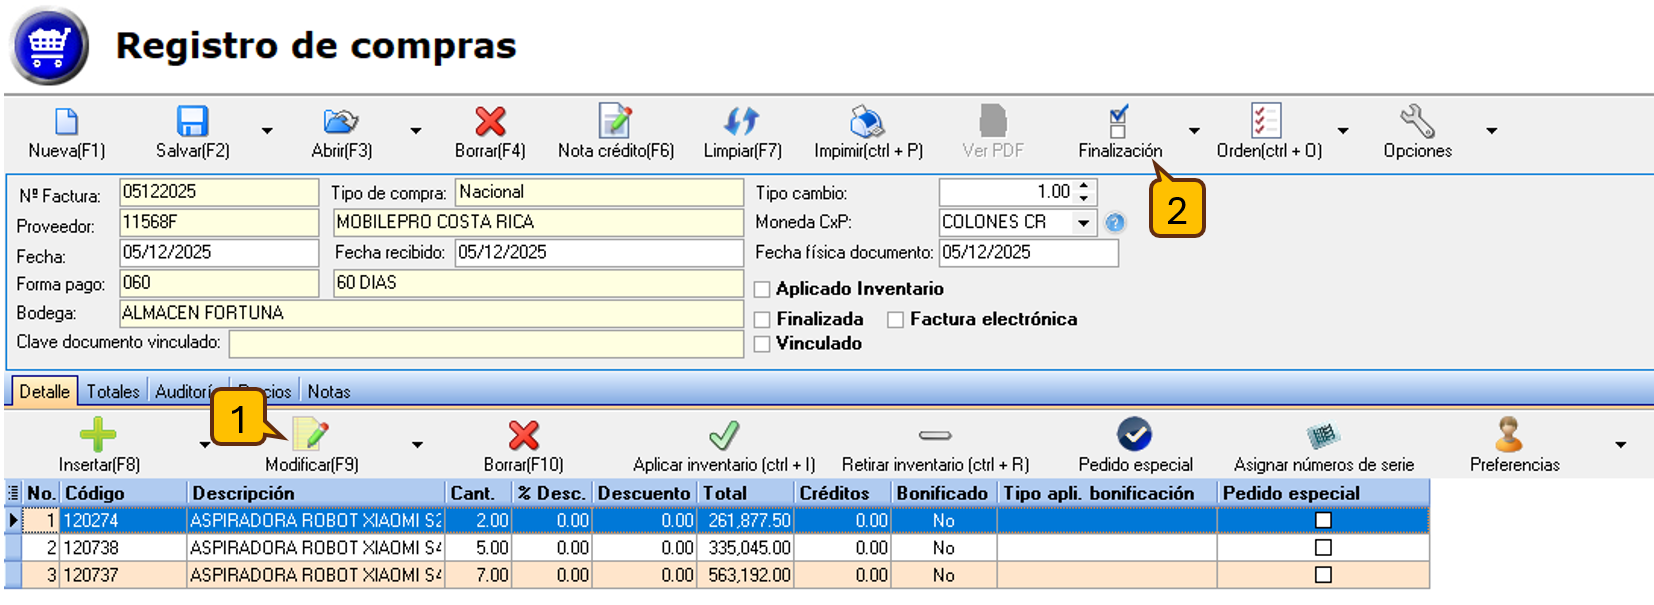Click the Retirar inventario button
Viewport: 1654px width, 605px height.
[935, 436]
